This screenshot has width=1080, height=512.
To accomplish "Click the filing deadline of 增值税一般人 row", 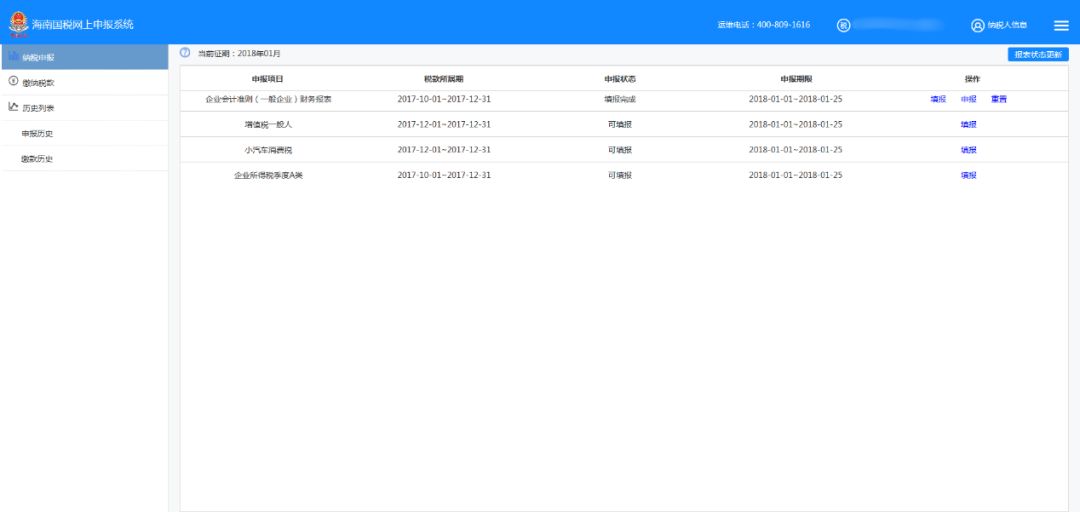I will [x=796, y=125].
